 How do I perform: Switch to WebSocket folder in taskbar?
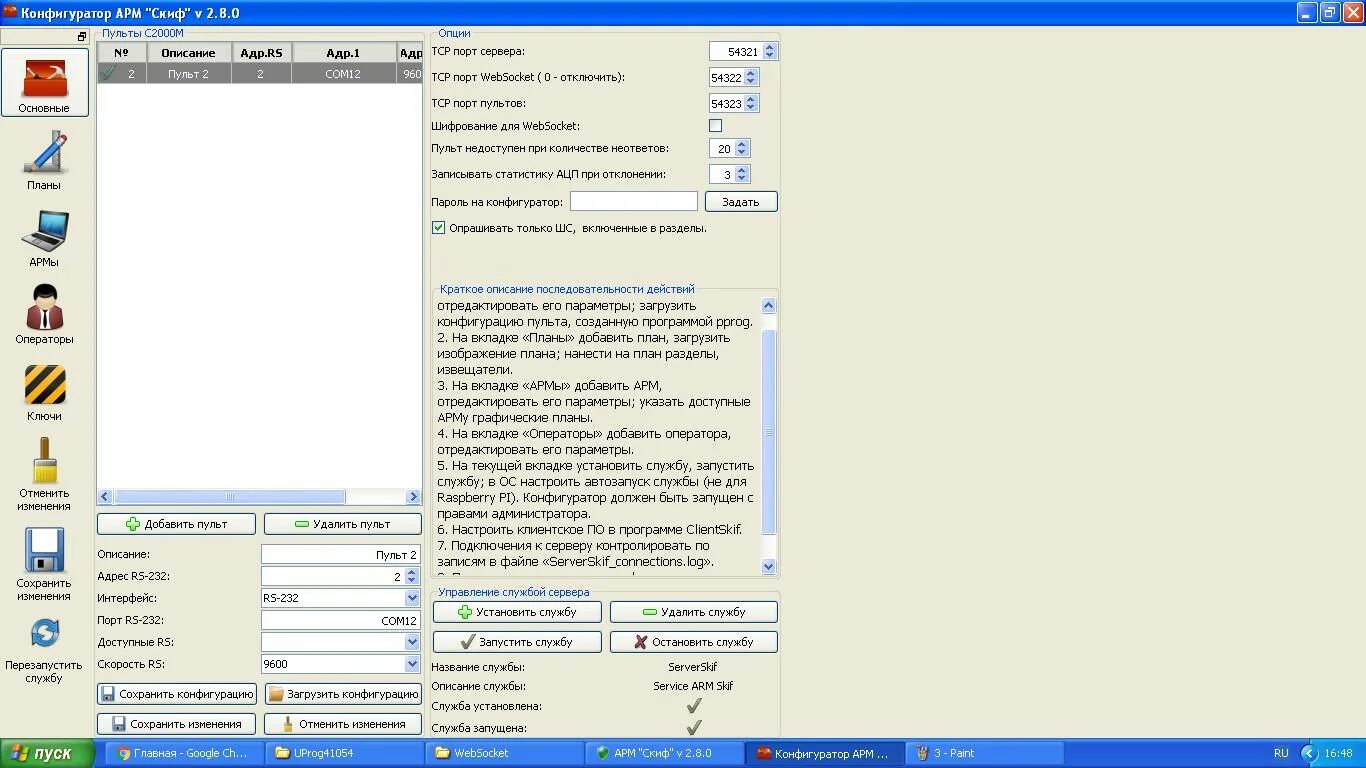point(504,753)
